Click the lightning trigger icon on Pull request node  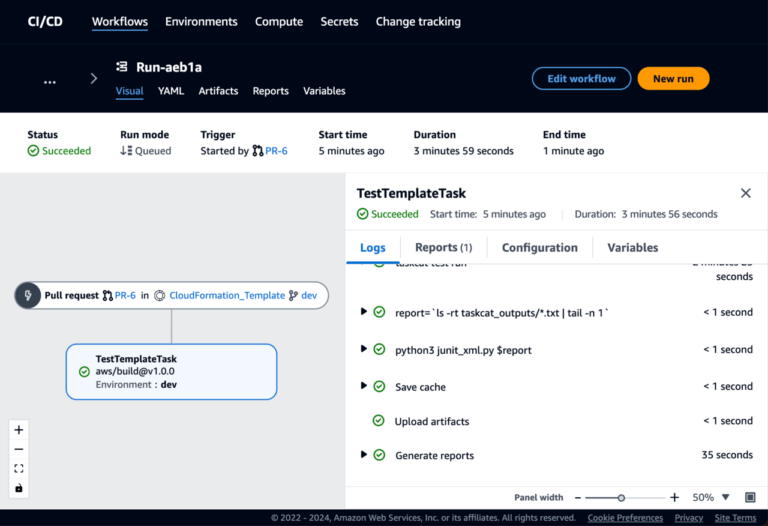[x=28, y=295]
